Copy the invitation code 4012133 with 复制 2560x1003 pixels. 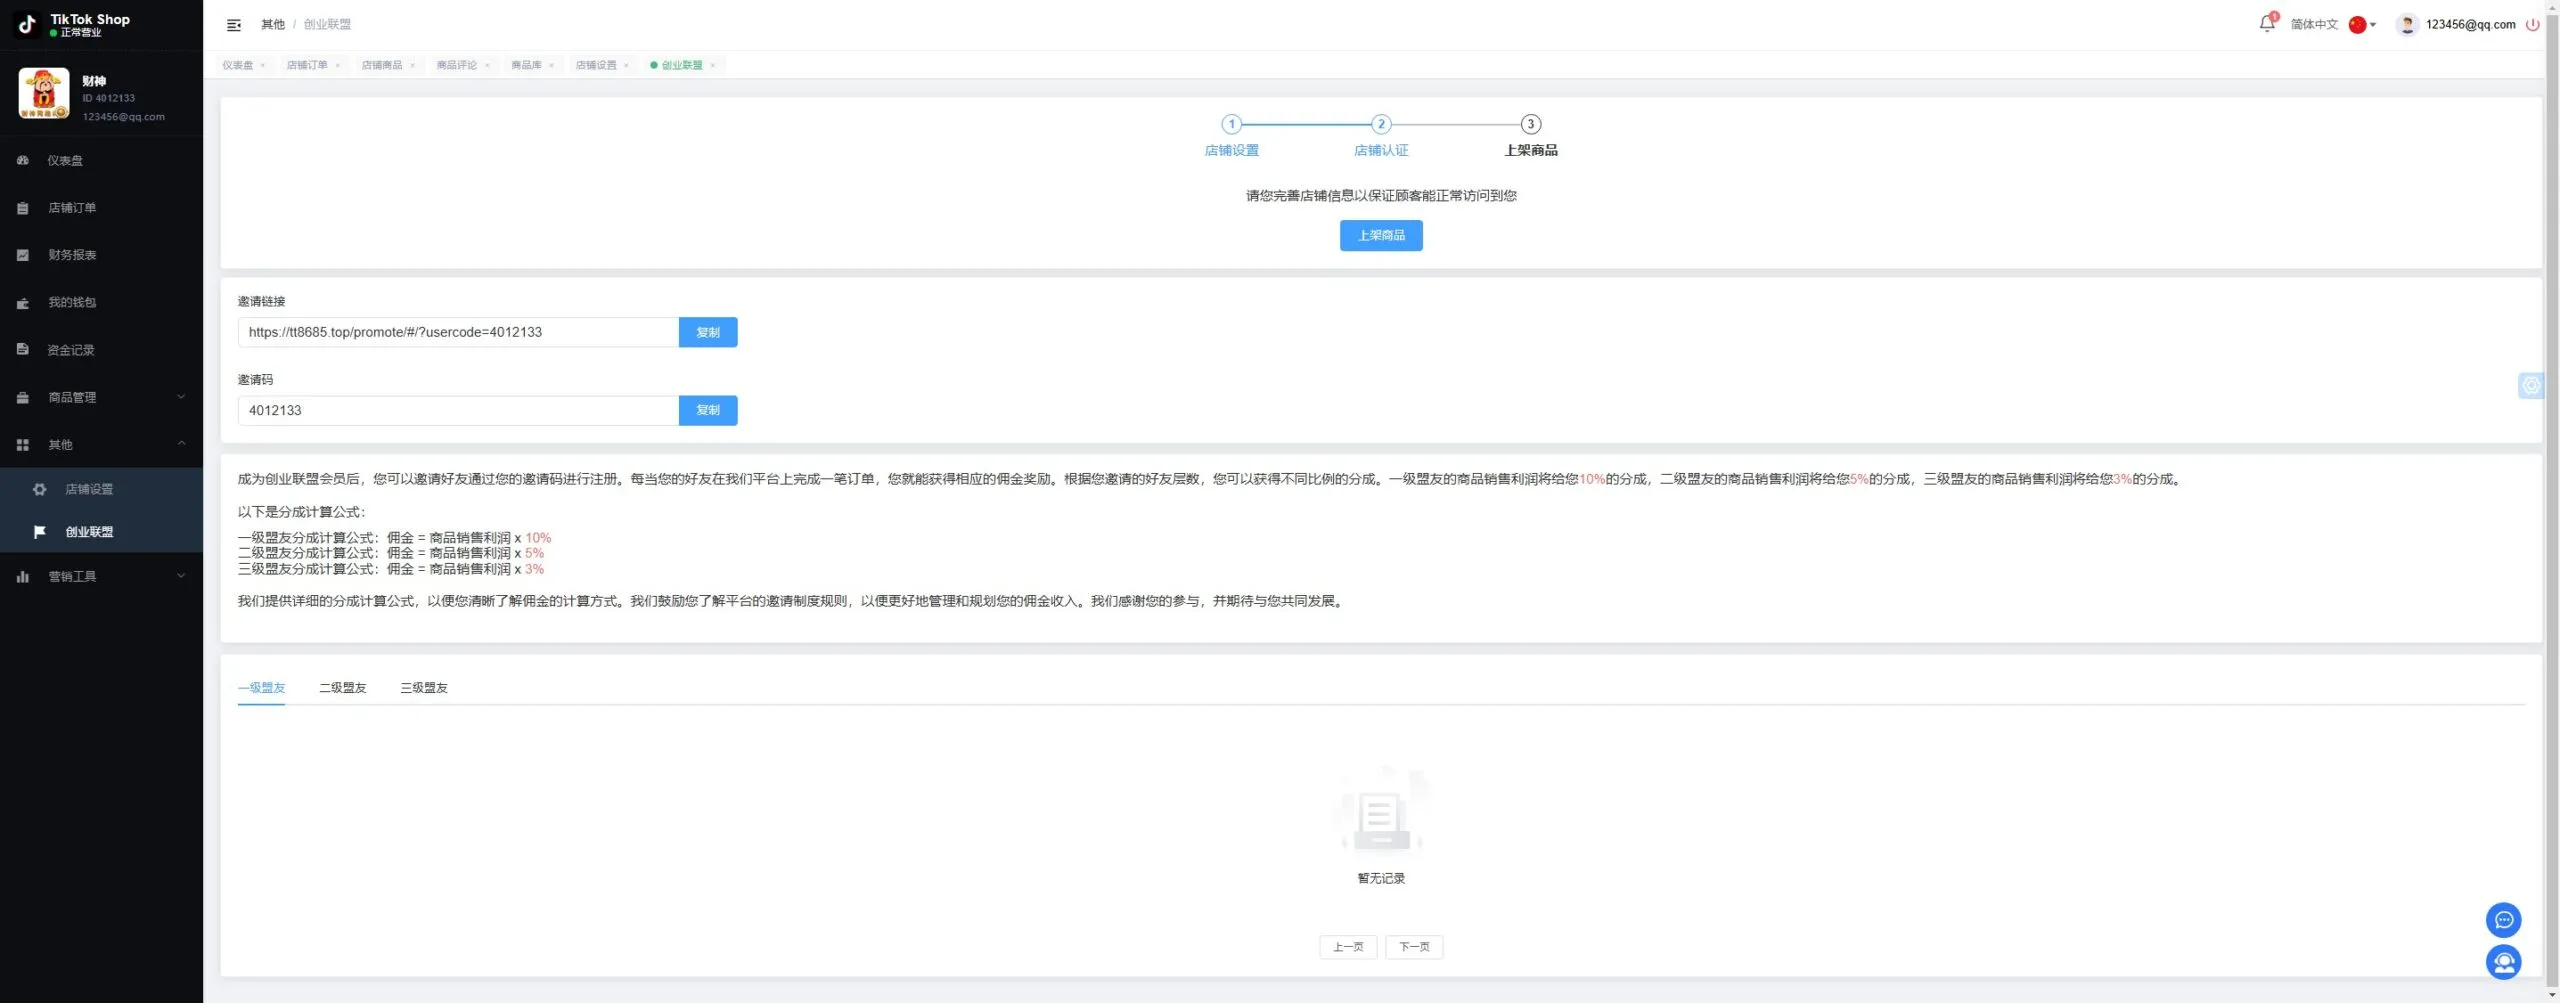(x=708, y=410)
